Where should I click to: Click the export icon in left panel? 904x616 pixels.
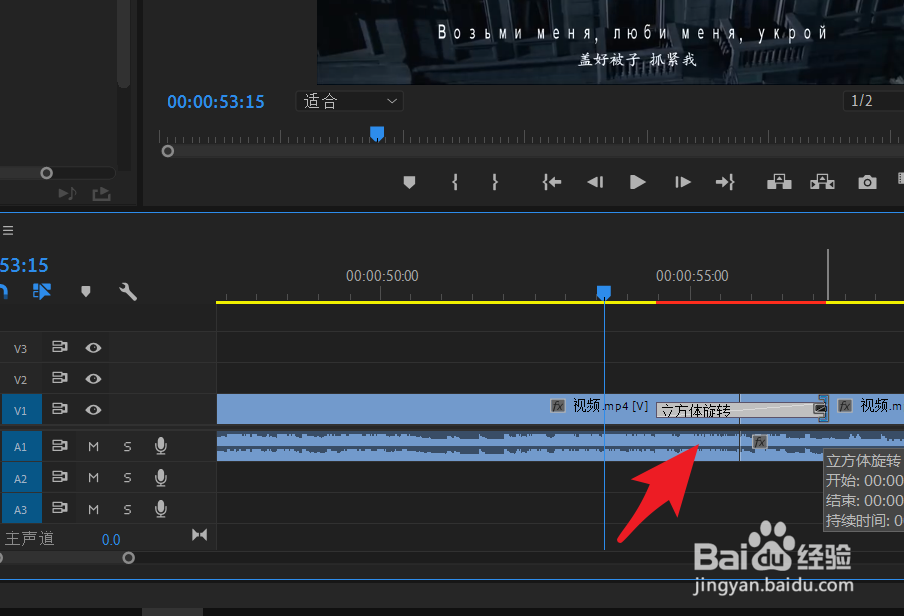(x=101, y=194)
